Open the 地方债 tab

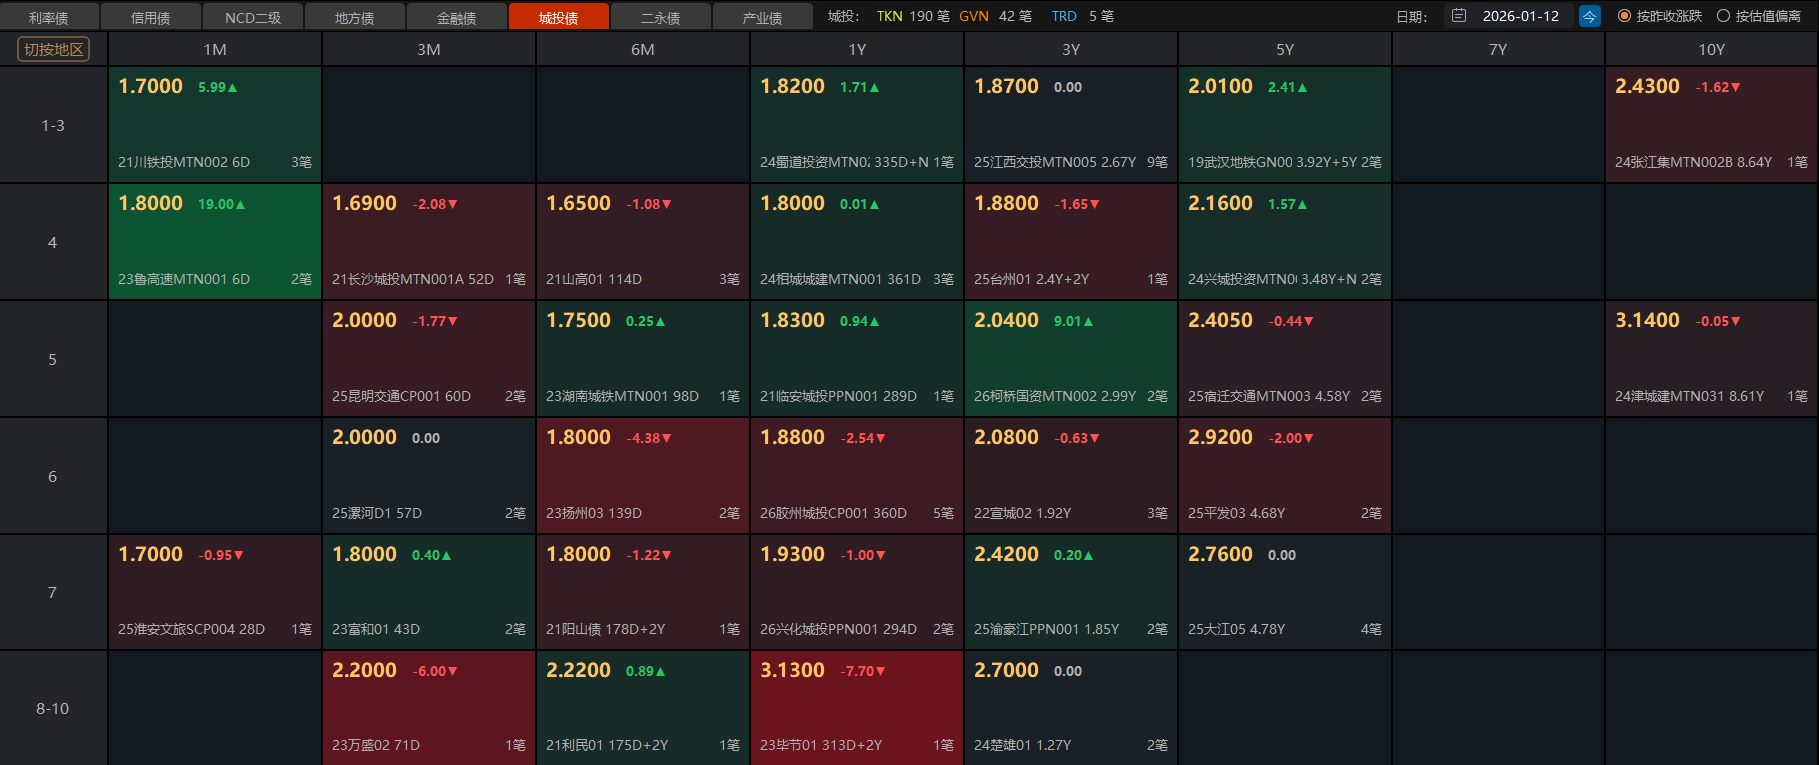(x=355, y=17)
